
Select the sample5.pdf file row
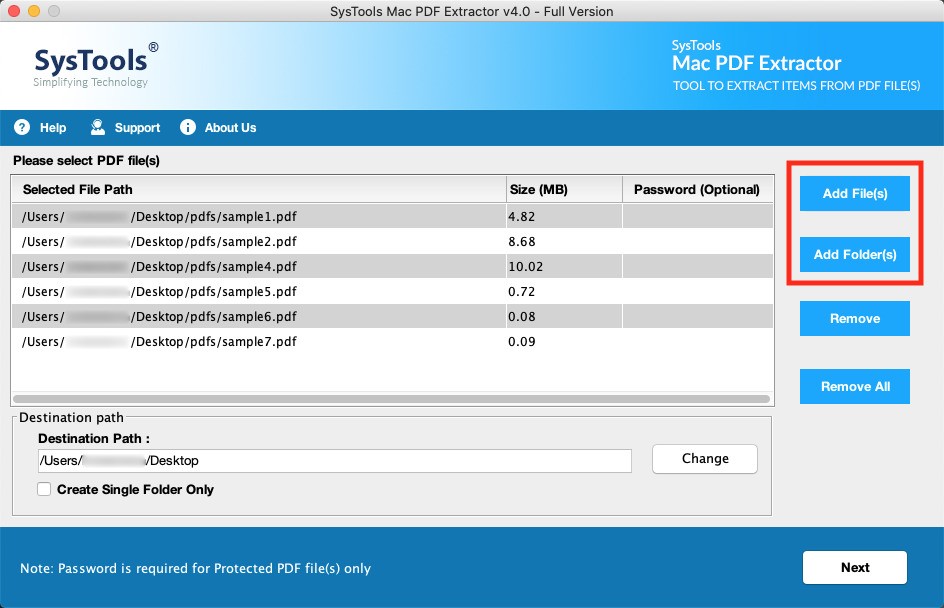(x=393, y=291)
